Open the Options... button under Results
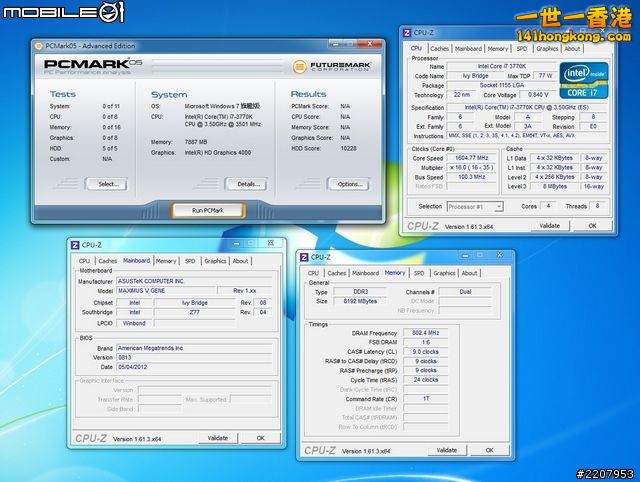640x482 pixels. [348, 184]
